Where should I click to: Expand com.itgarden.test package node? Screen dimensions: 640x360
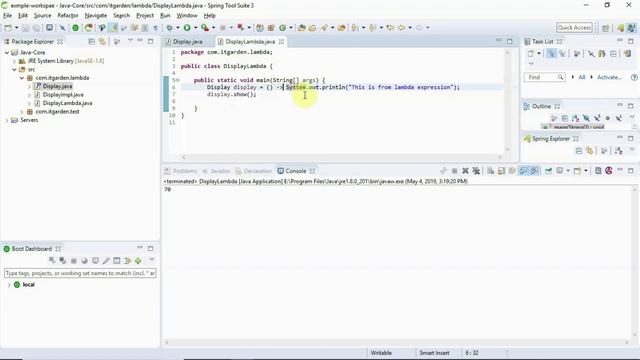(22, 111)
